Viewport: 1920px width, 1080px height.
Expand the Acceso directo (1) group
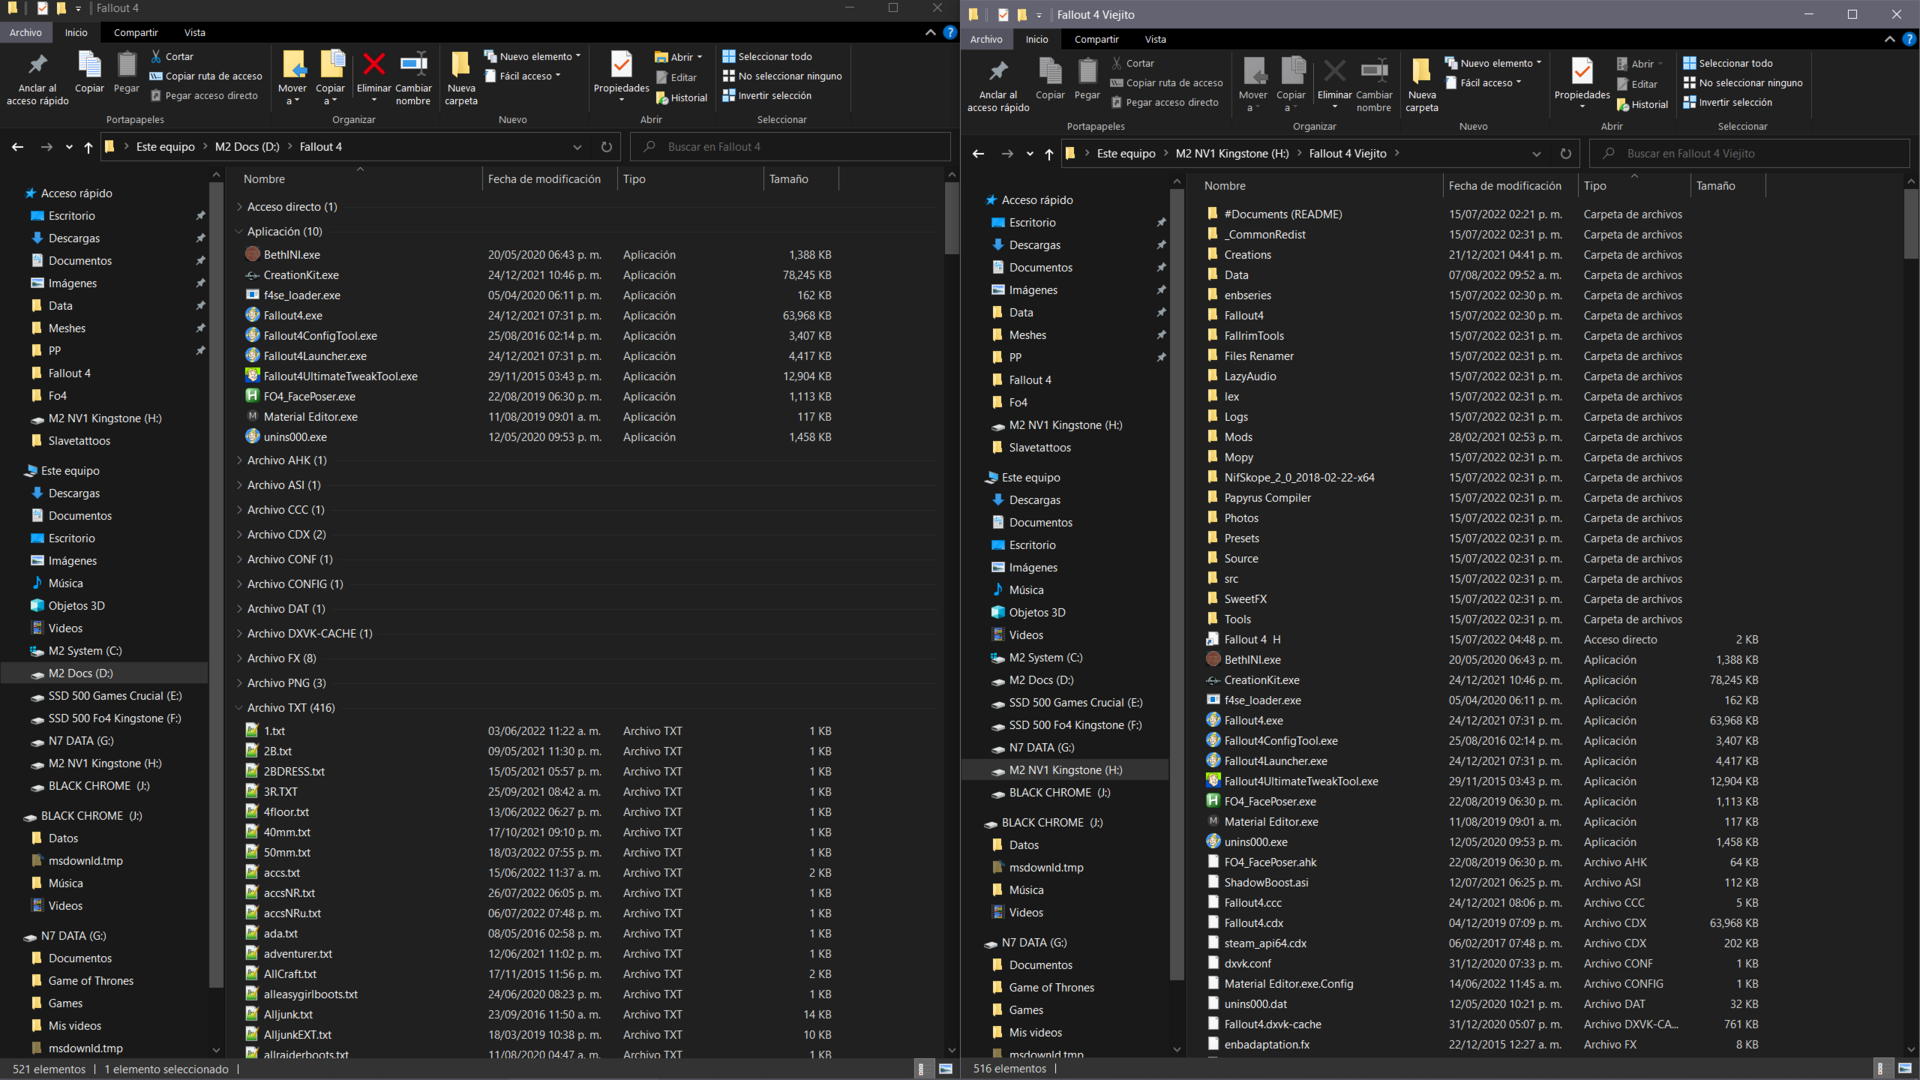[x=239, y=207]
